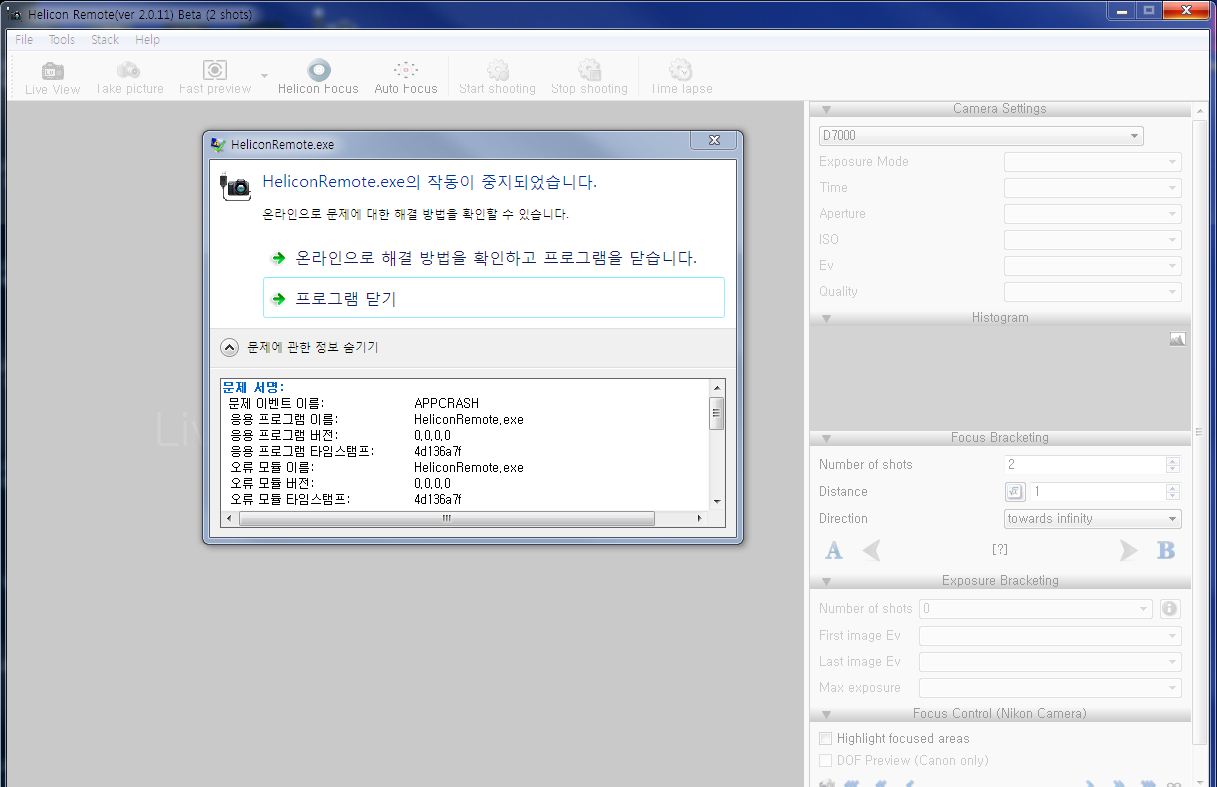
Task: Open the Fast preview dropdown arrow
Action: (264, 76)
